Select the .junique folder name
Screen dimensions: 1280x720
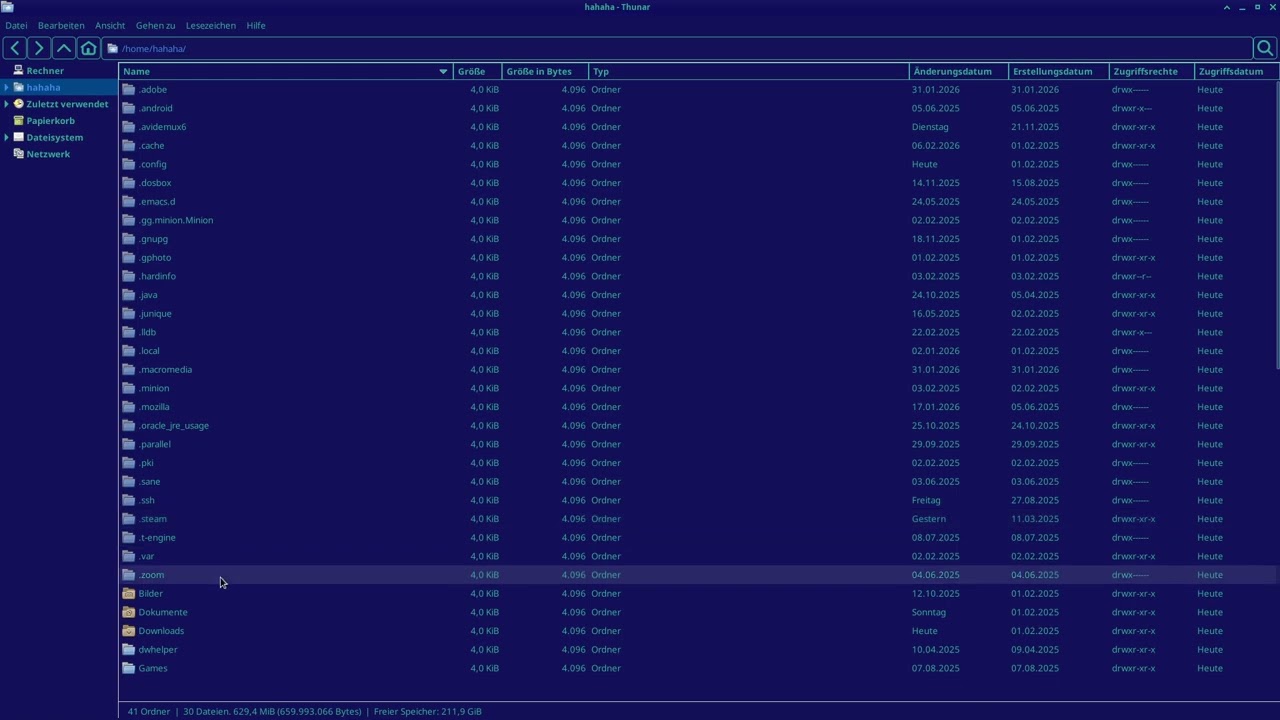click(x=155, y=313)
